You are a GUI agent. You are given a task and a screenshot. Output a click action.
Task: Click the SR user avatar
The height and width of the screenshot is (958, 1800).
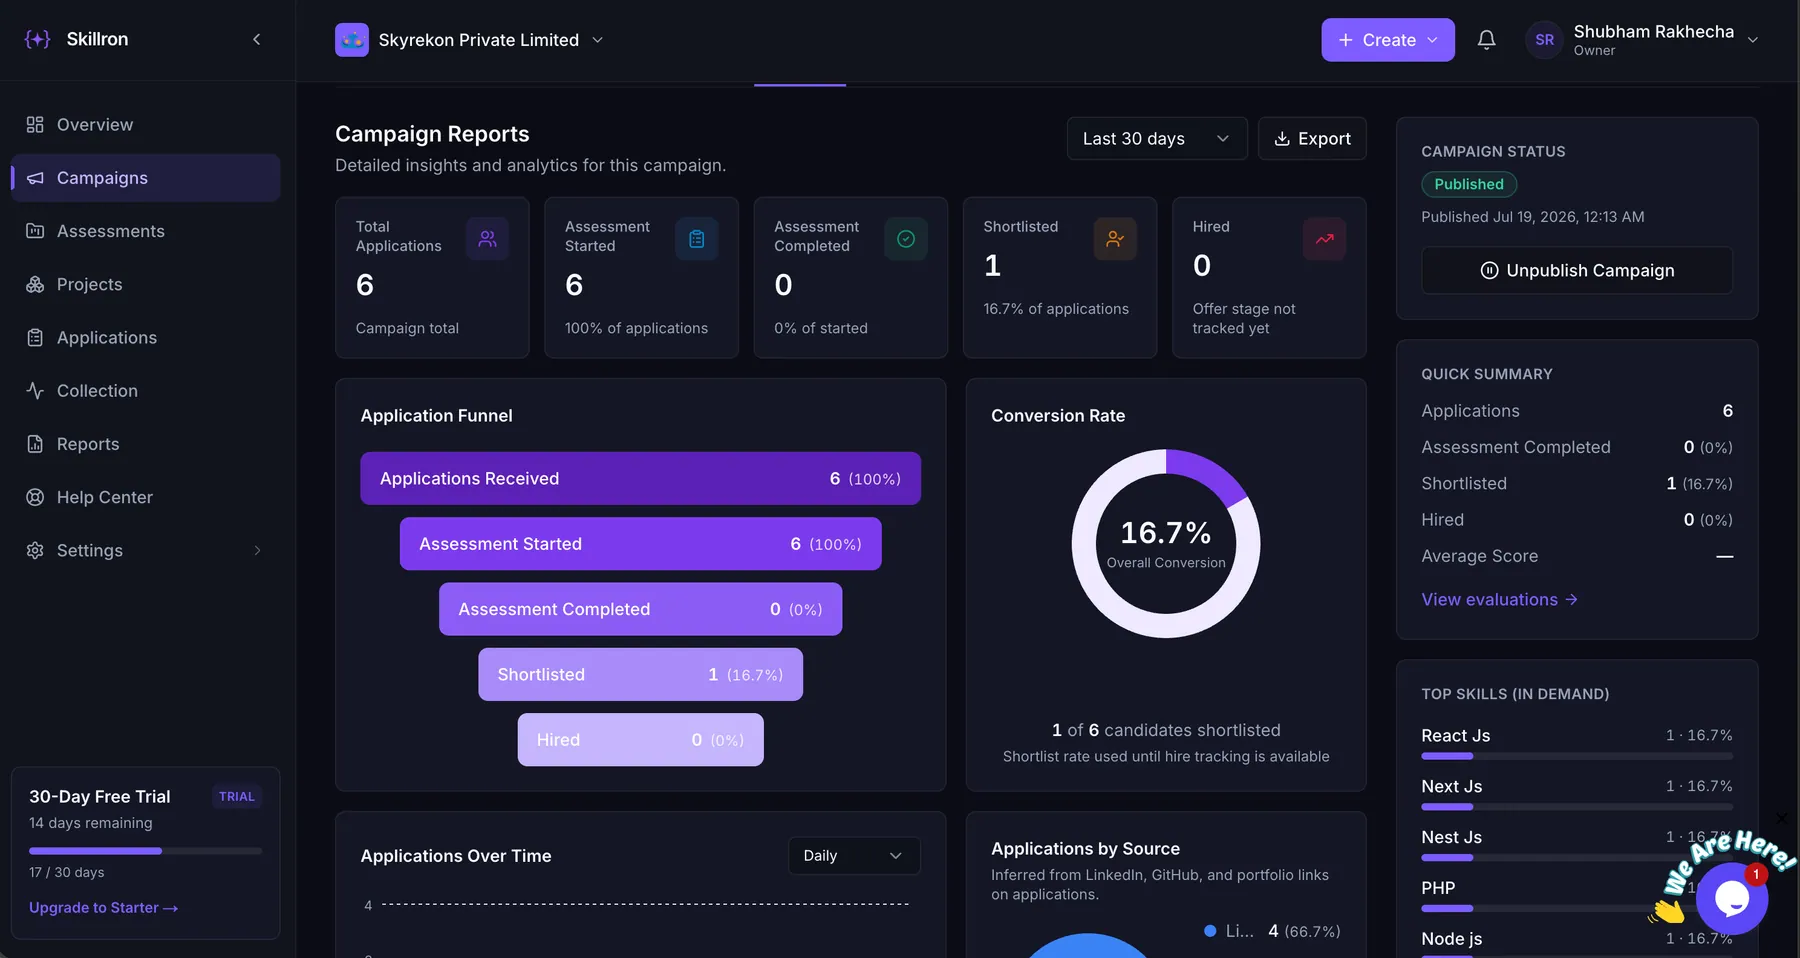pos(1544,40)
